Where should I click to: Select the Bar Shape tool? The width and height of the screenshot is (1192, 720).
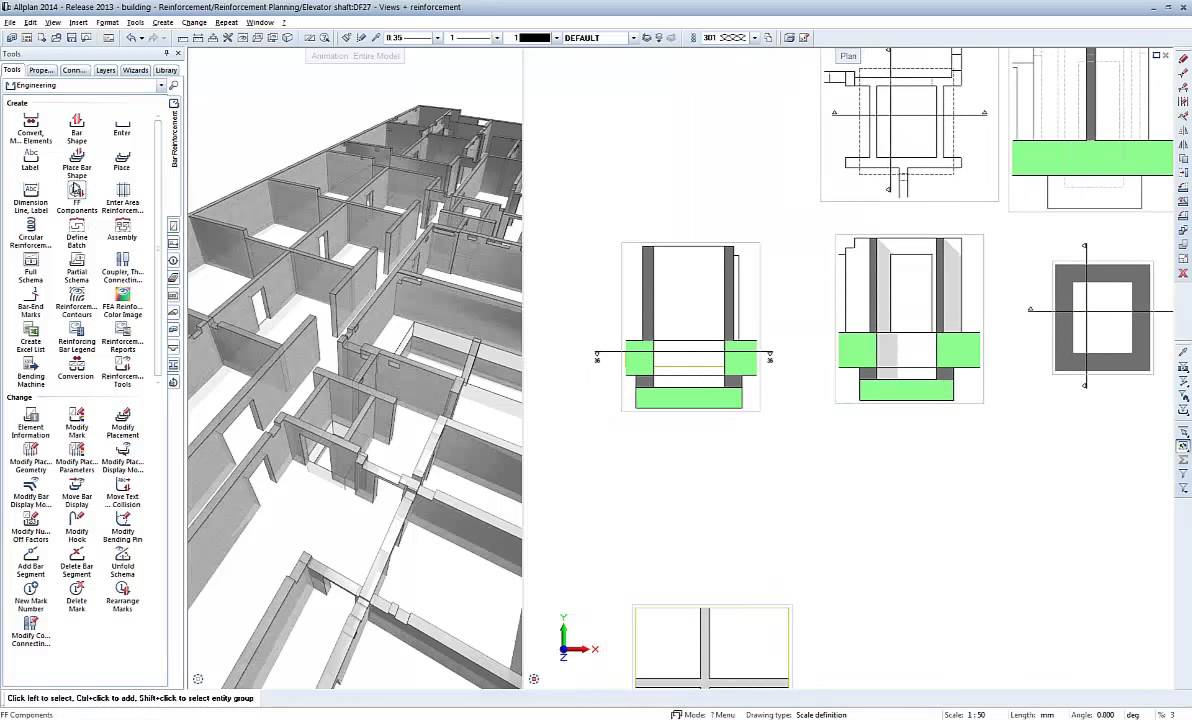pyautogui.click(x=77, y=128)
